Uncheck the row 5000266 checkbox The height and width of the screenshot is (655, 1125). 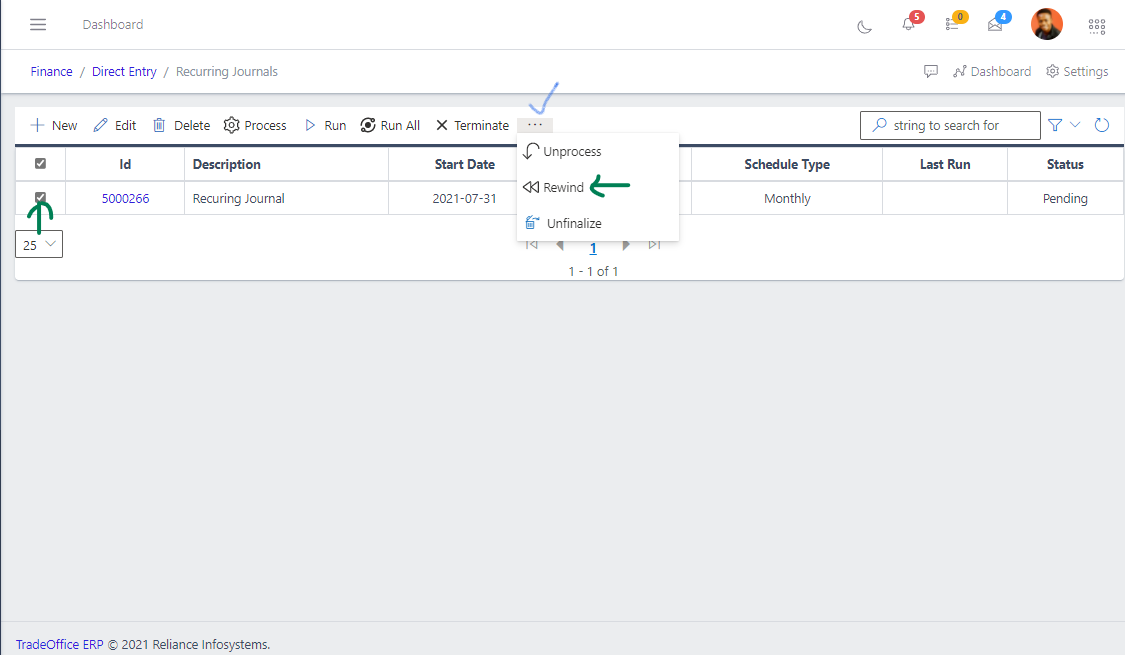tap(41, 198)
